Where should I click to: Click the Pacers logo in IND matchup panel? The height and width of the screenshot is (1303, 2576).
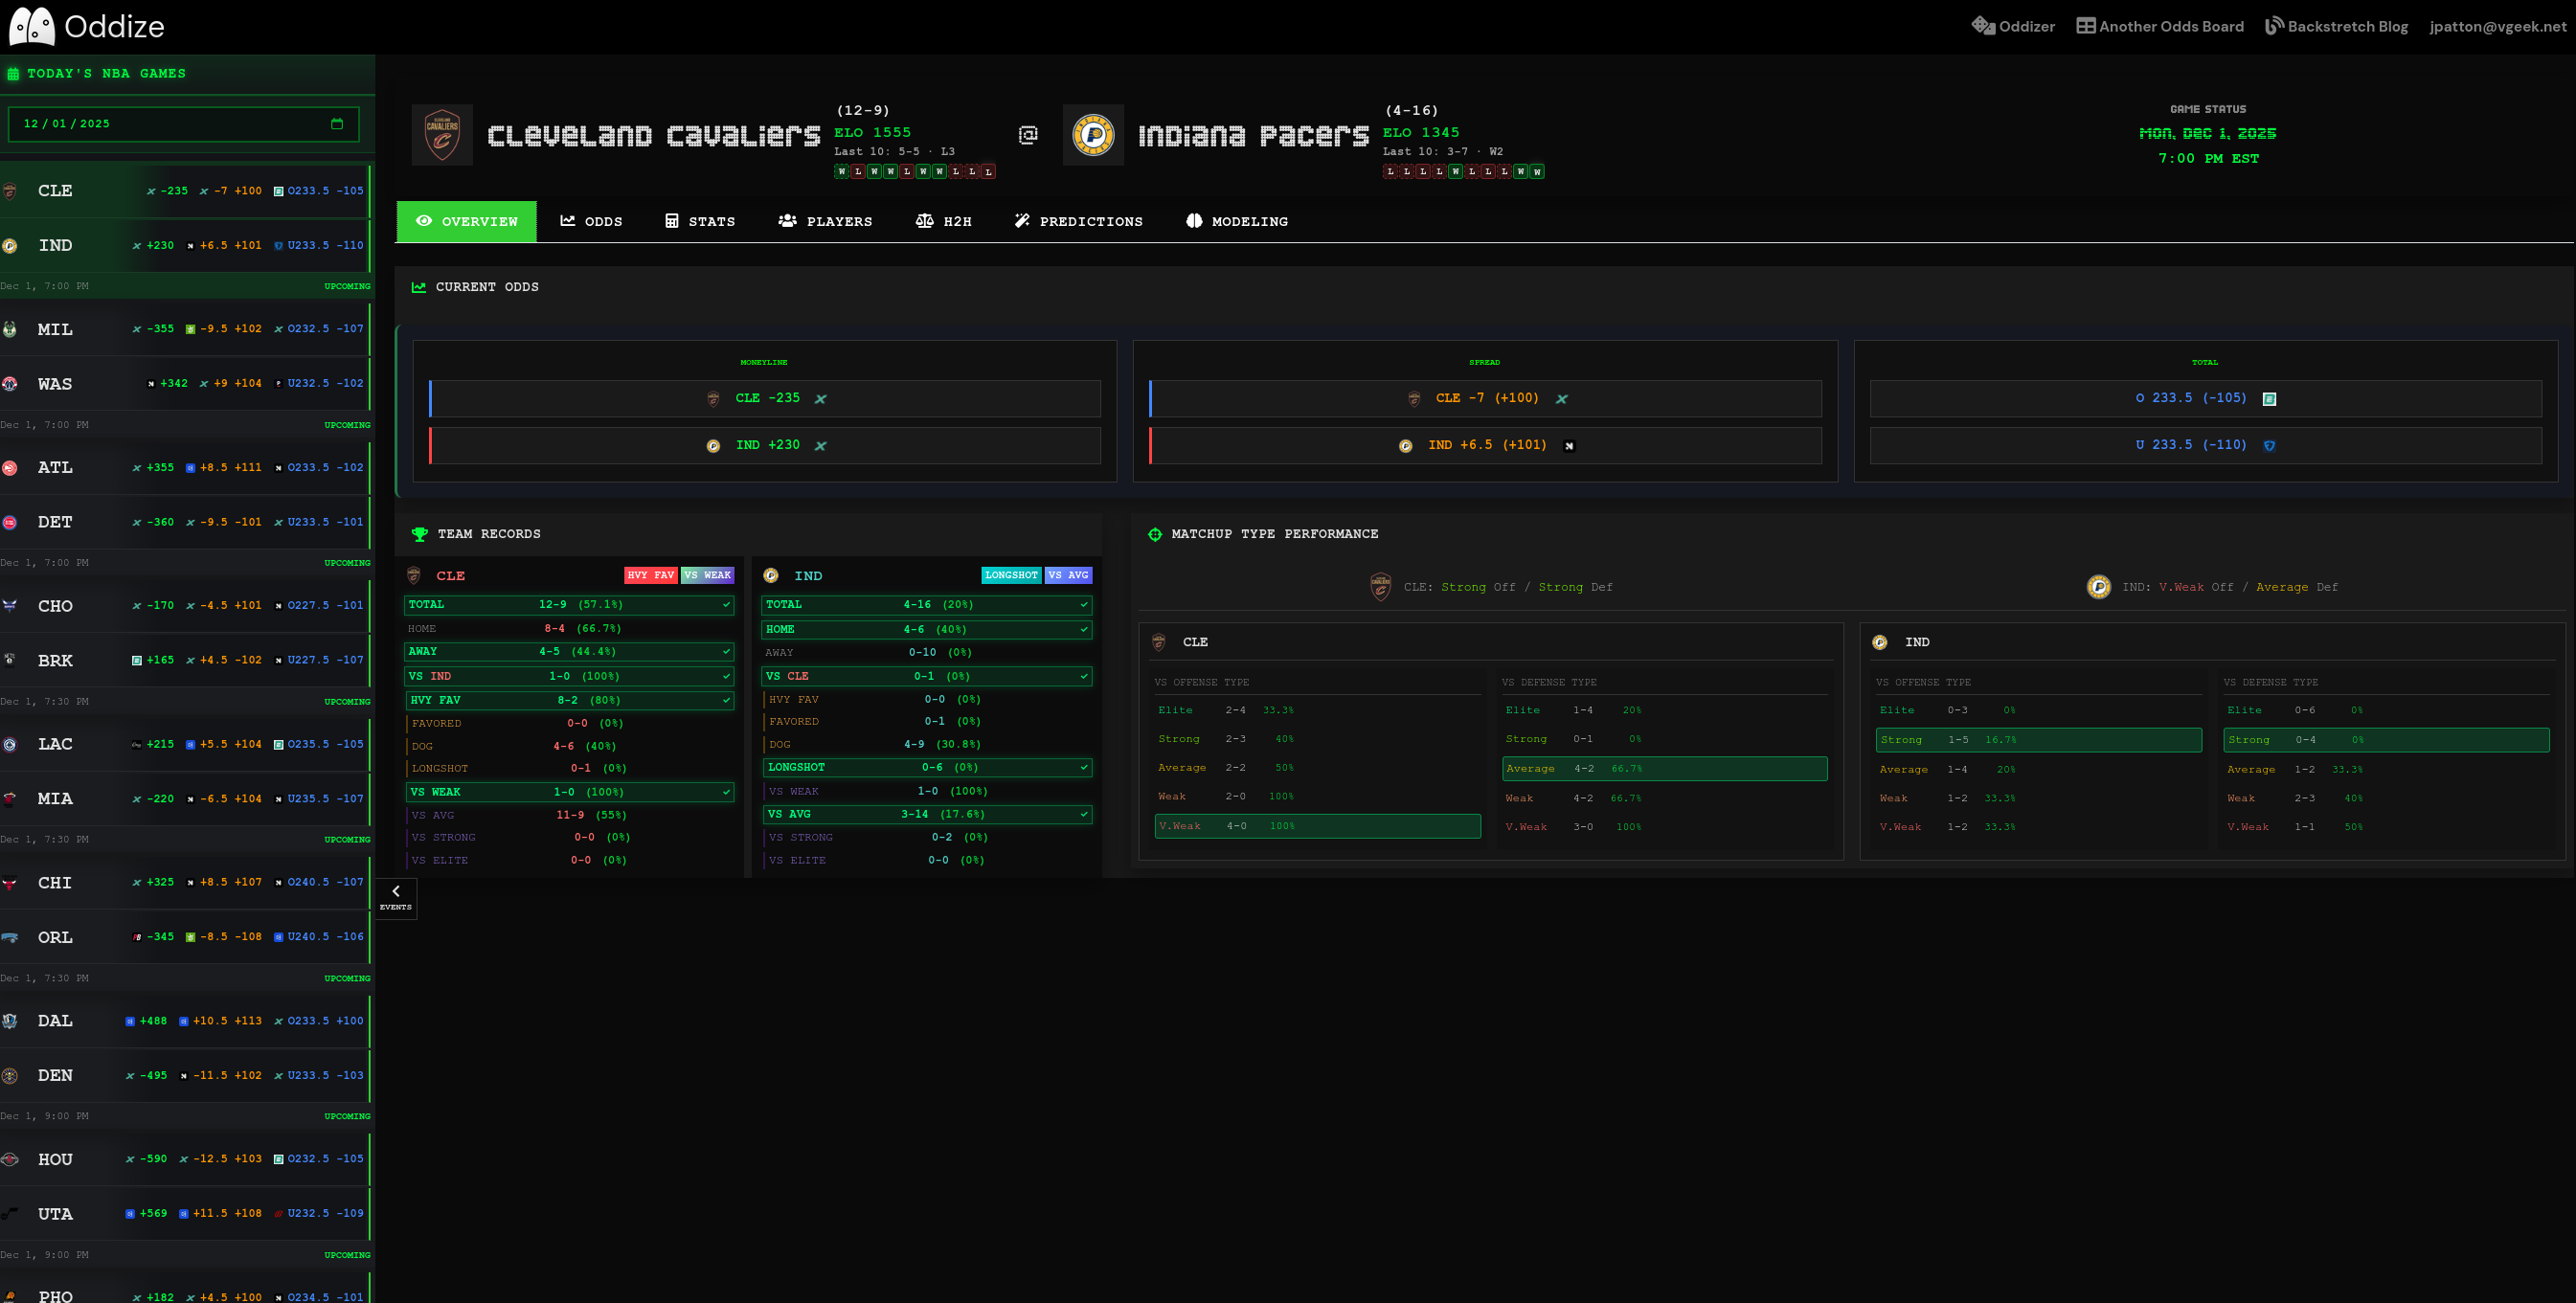[x=1880, y=642]
